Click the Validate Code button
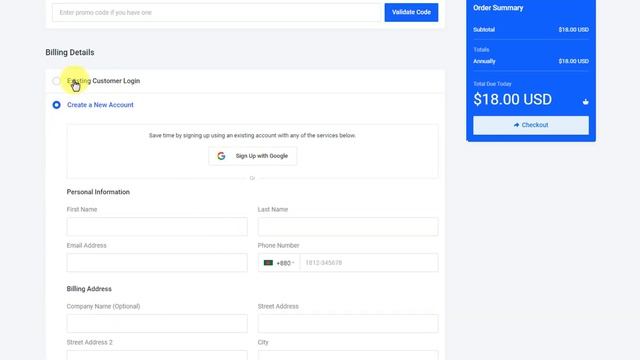640x360 pixels. 411,12
